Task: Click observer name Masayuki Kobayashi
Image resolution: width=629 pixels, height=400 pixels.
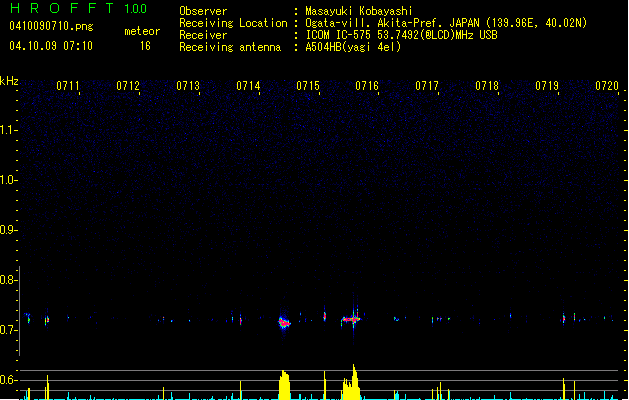Action: pyautogui.click(x=359, y=11)
